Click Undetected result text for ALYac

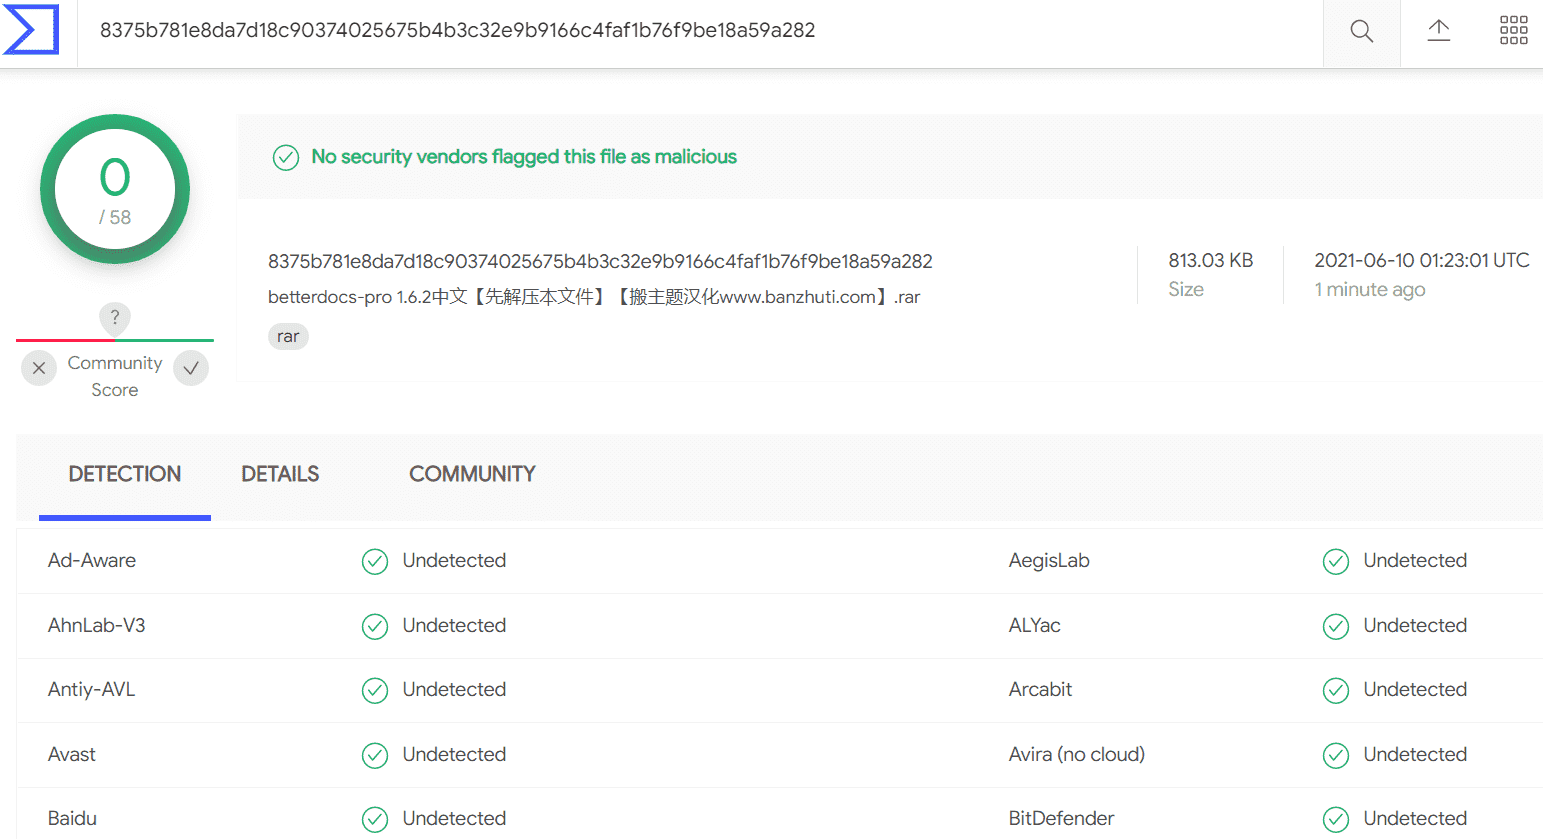pos(1415,625)
